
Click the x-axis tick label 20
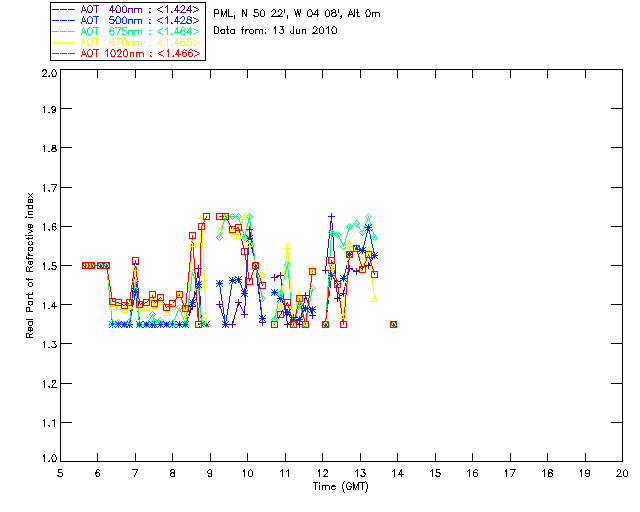click(x=622, y=473)
